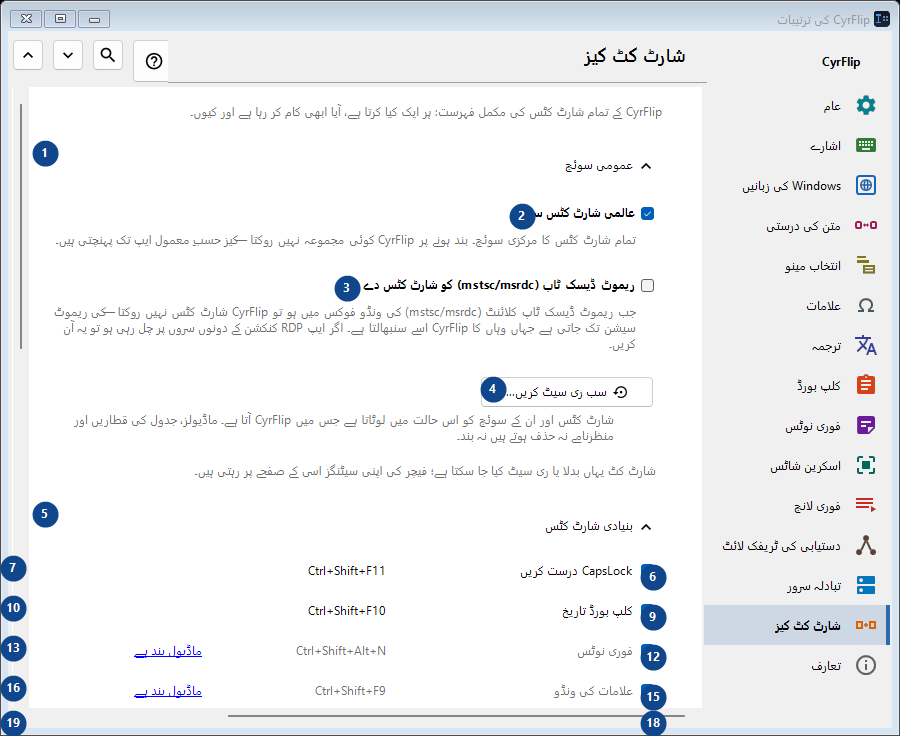Select the شارٹ کٹ کیز sidebar item
This screenshot has width=900, height=736.
(x=796, y=625)
